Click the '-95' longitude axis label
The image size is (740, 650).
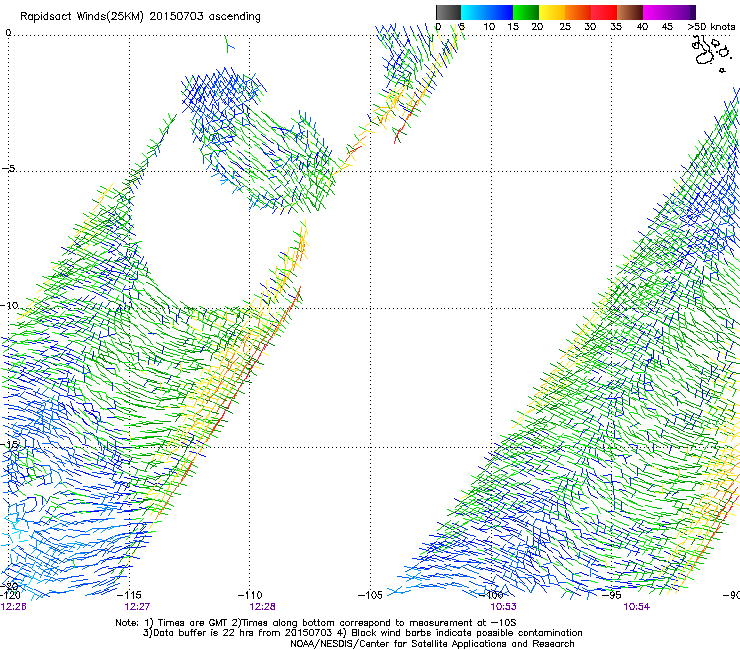click(612, 595)
